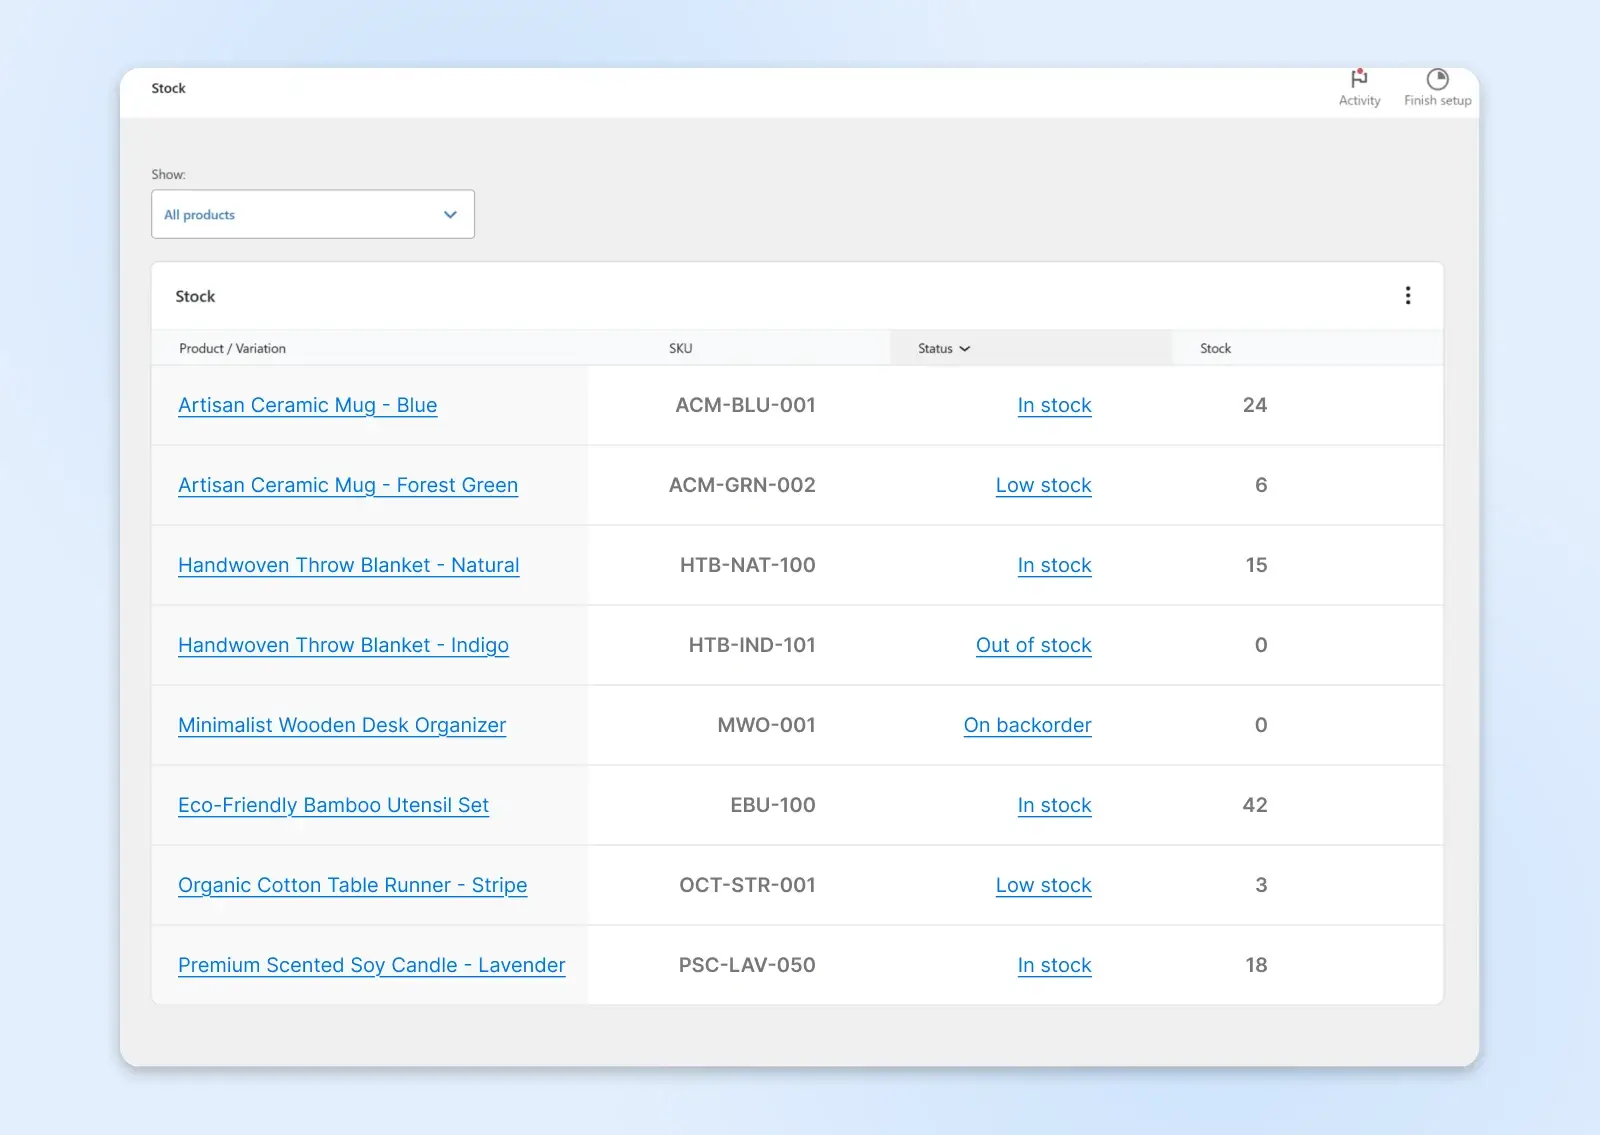Click the SKU column header
The image size is (1600, 1135).
coord(680,349)
